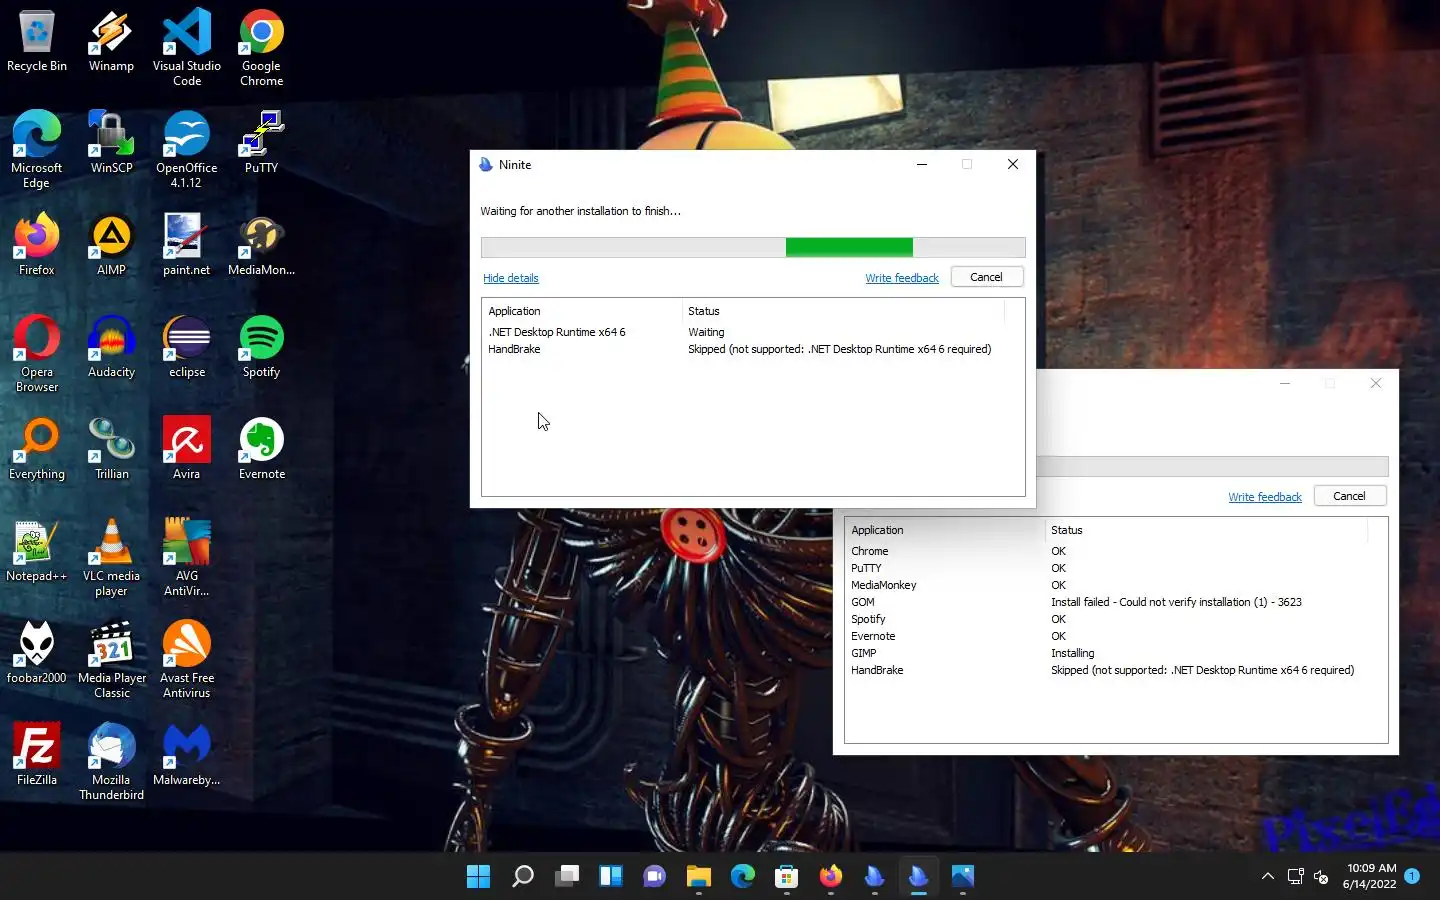This screenshot has height=900, width=1440.
Task: Select the Media Player Classic shortcut
Action: [x=111, y=659]
